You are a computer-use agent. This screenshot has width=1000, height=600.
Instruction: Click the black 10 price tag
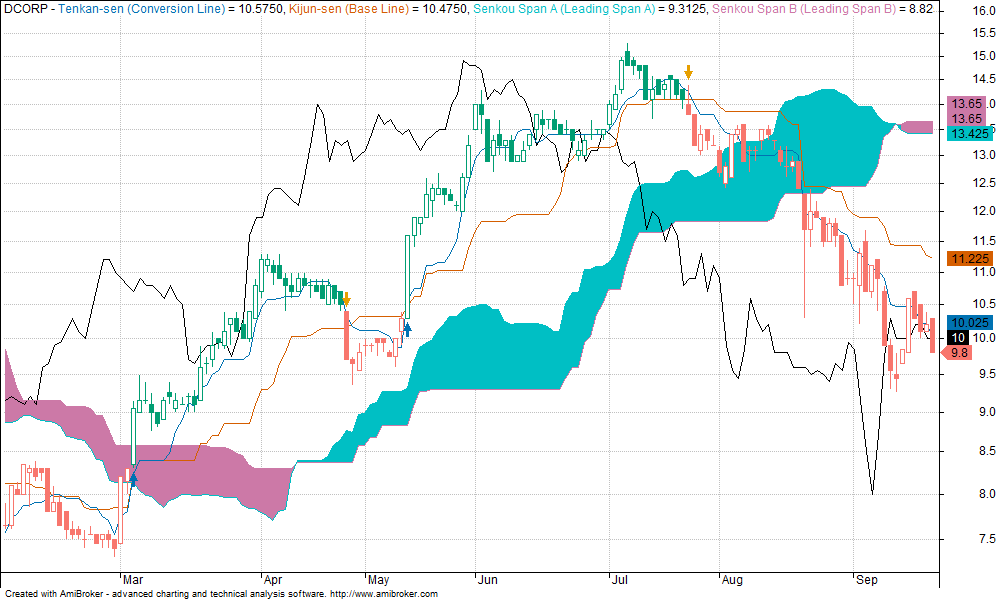957,337
